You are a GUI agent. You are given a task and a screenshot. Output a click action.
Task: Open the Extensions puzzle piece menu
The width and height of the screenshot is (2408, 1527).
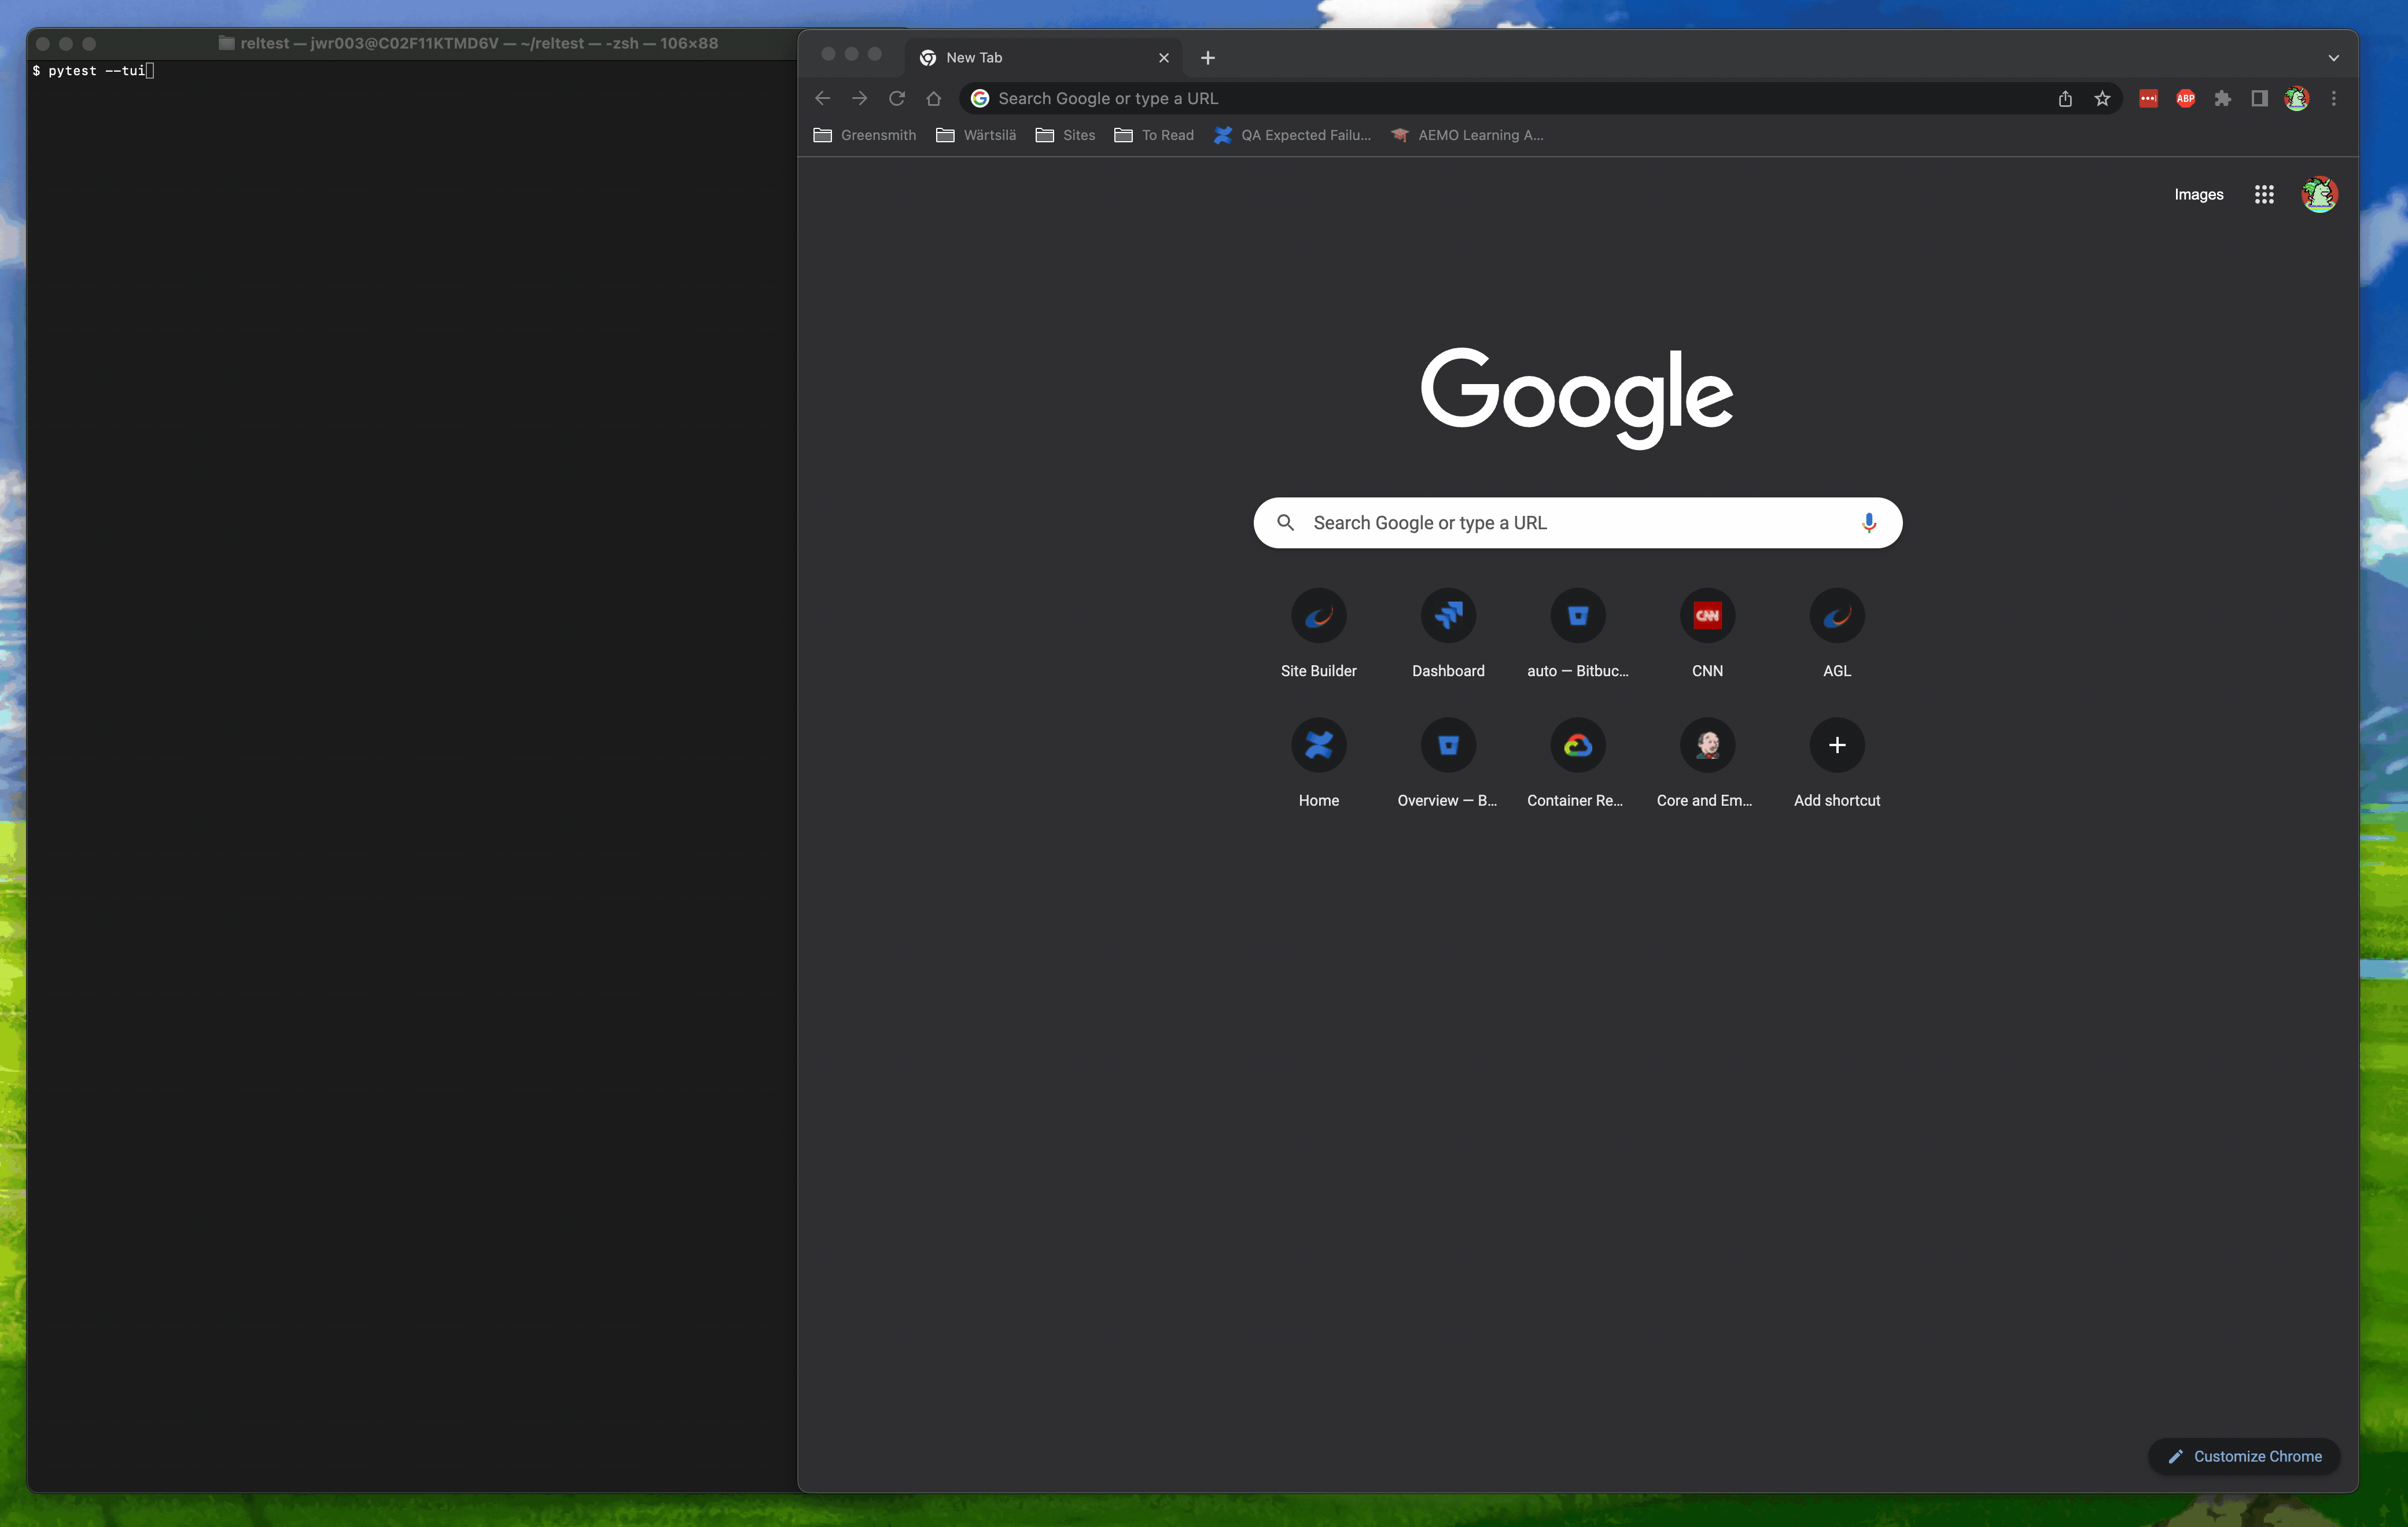click(x=2222, y=98)
